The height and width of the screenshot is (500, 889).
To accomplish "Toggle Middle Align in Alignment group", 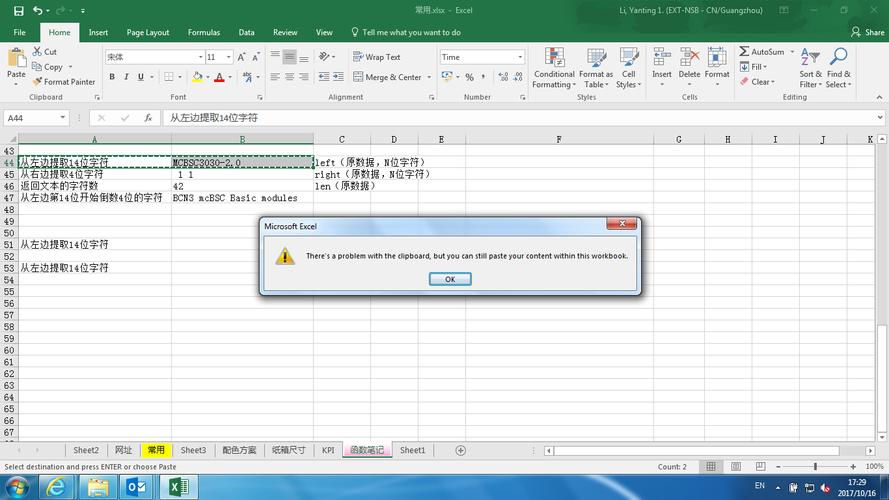I will click(x=289, y=57).
